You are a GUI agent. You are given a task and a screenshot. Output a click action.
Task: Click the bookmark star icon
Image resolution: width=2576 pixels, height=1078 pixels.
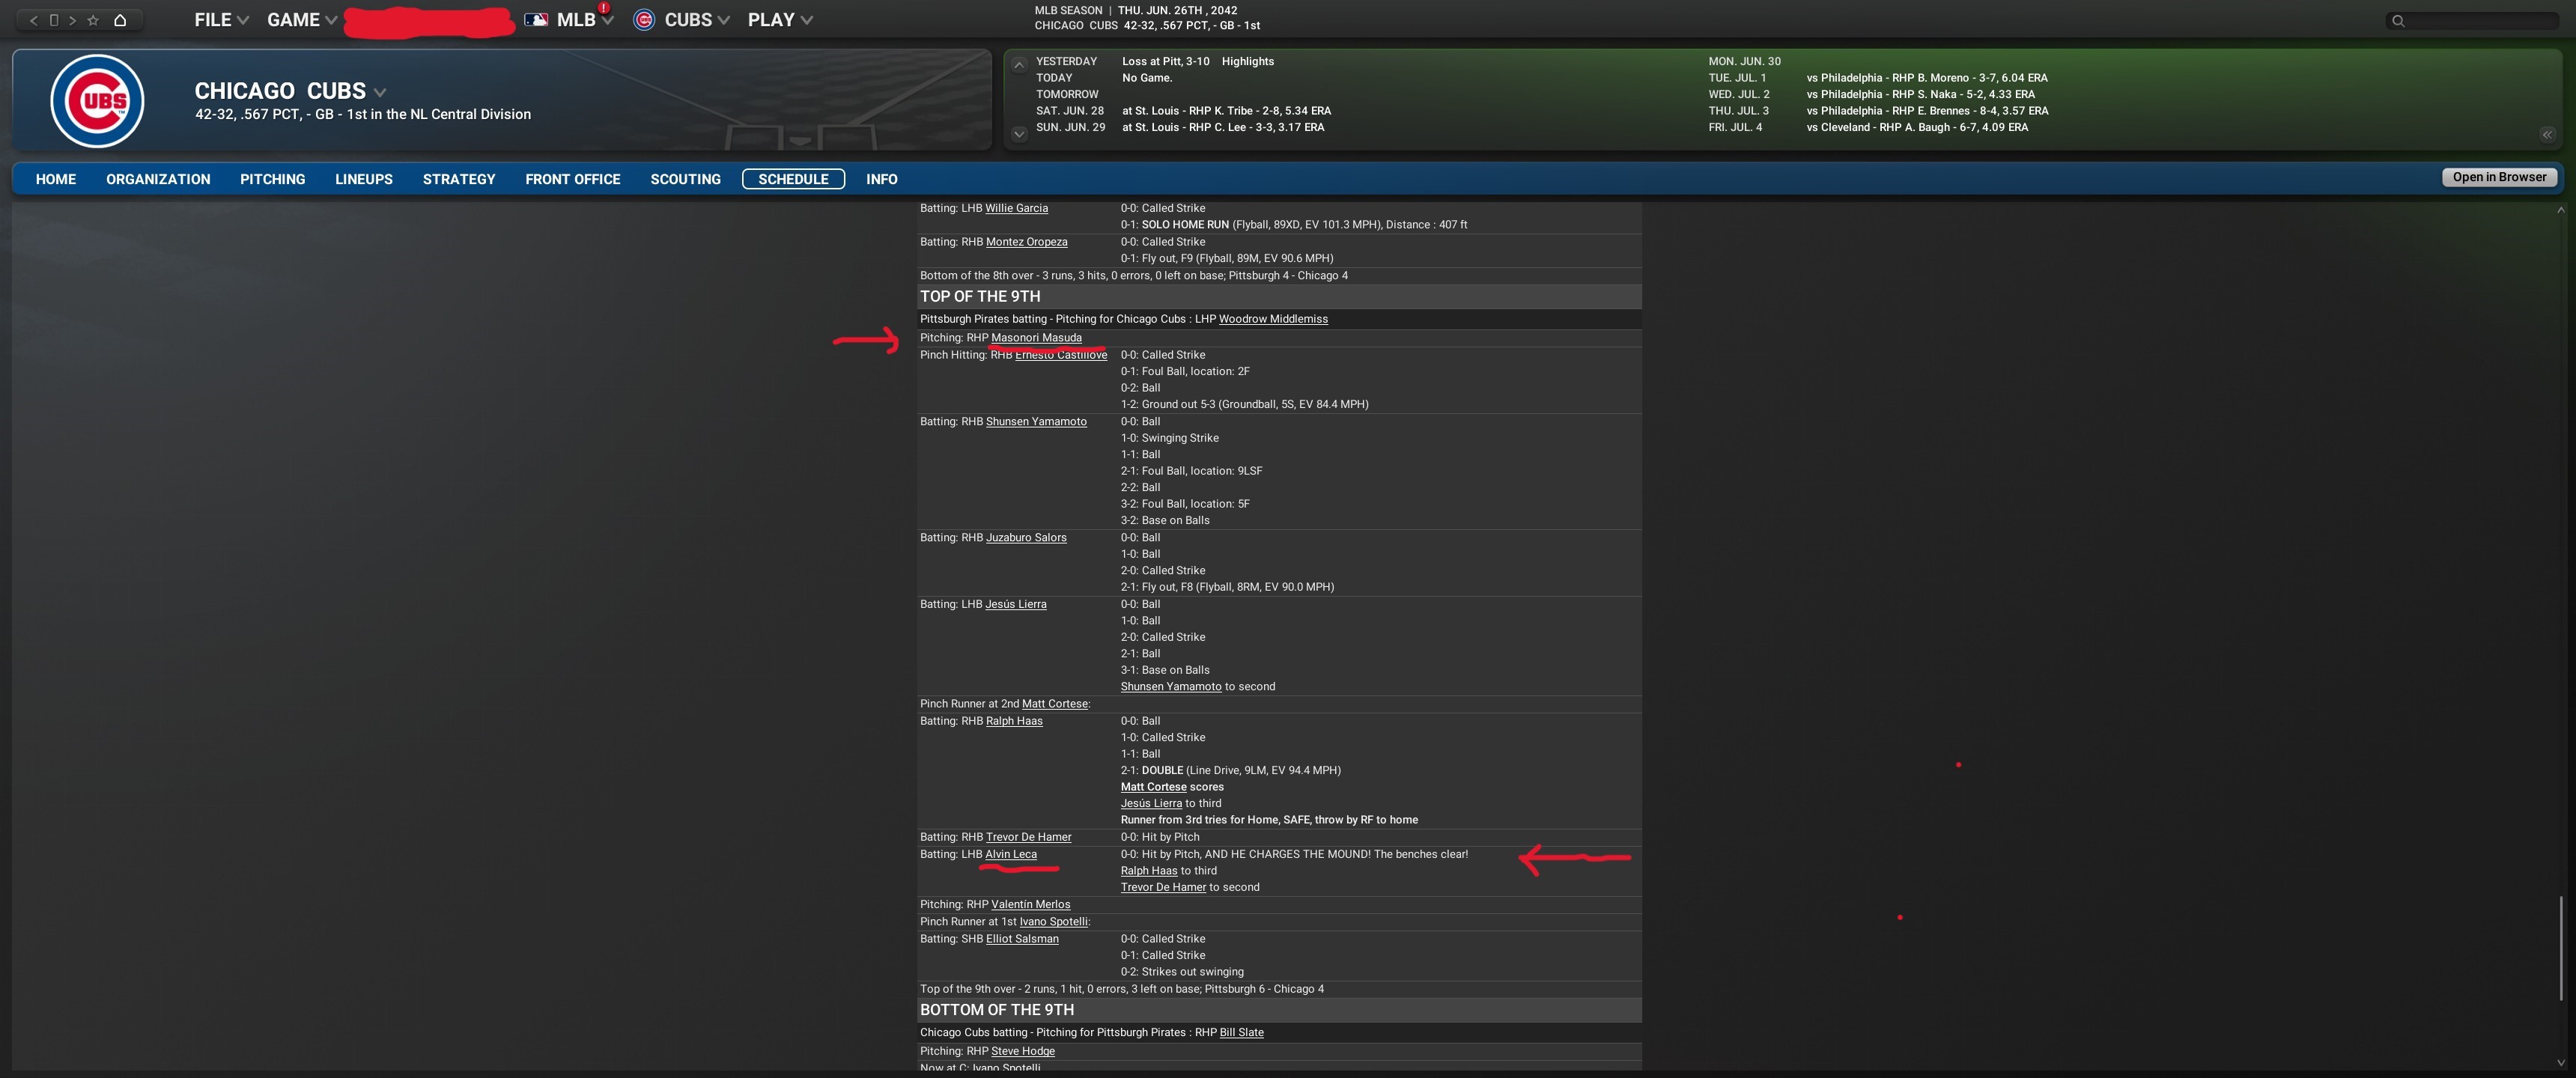pyautogui.click(x=93, y=20)
